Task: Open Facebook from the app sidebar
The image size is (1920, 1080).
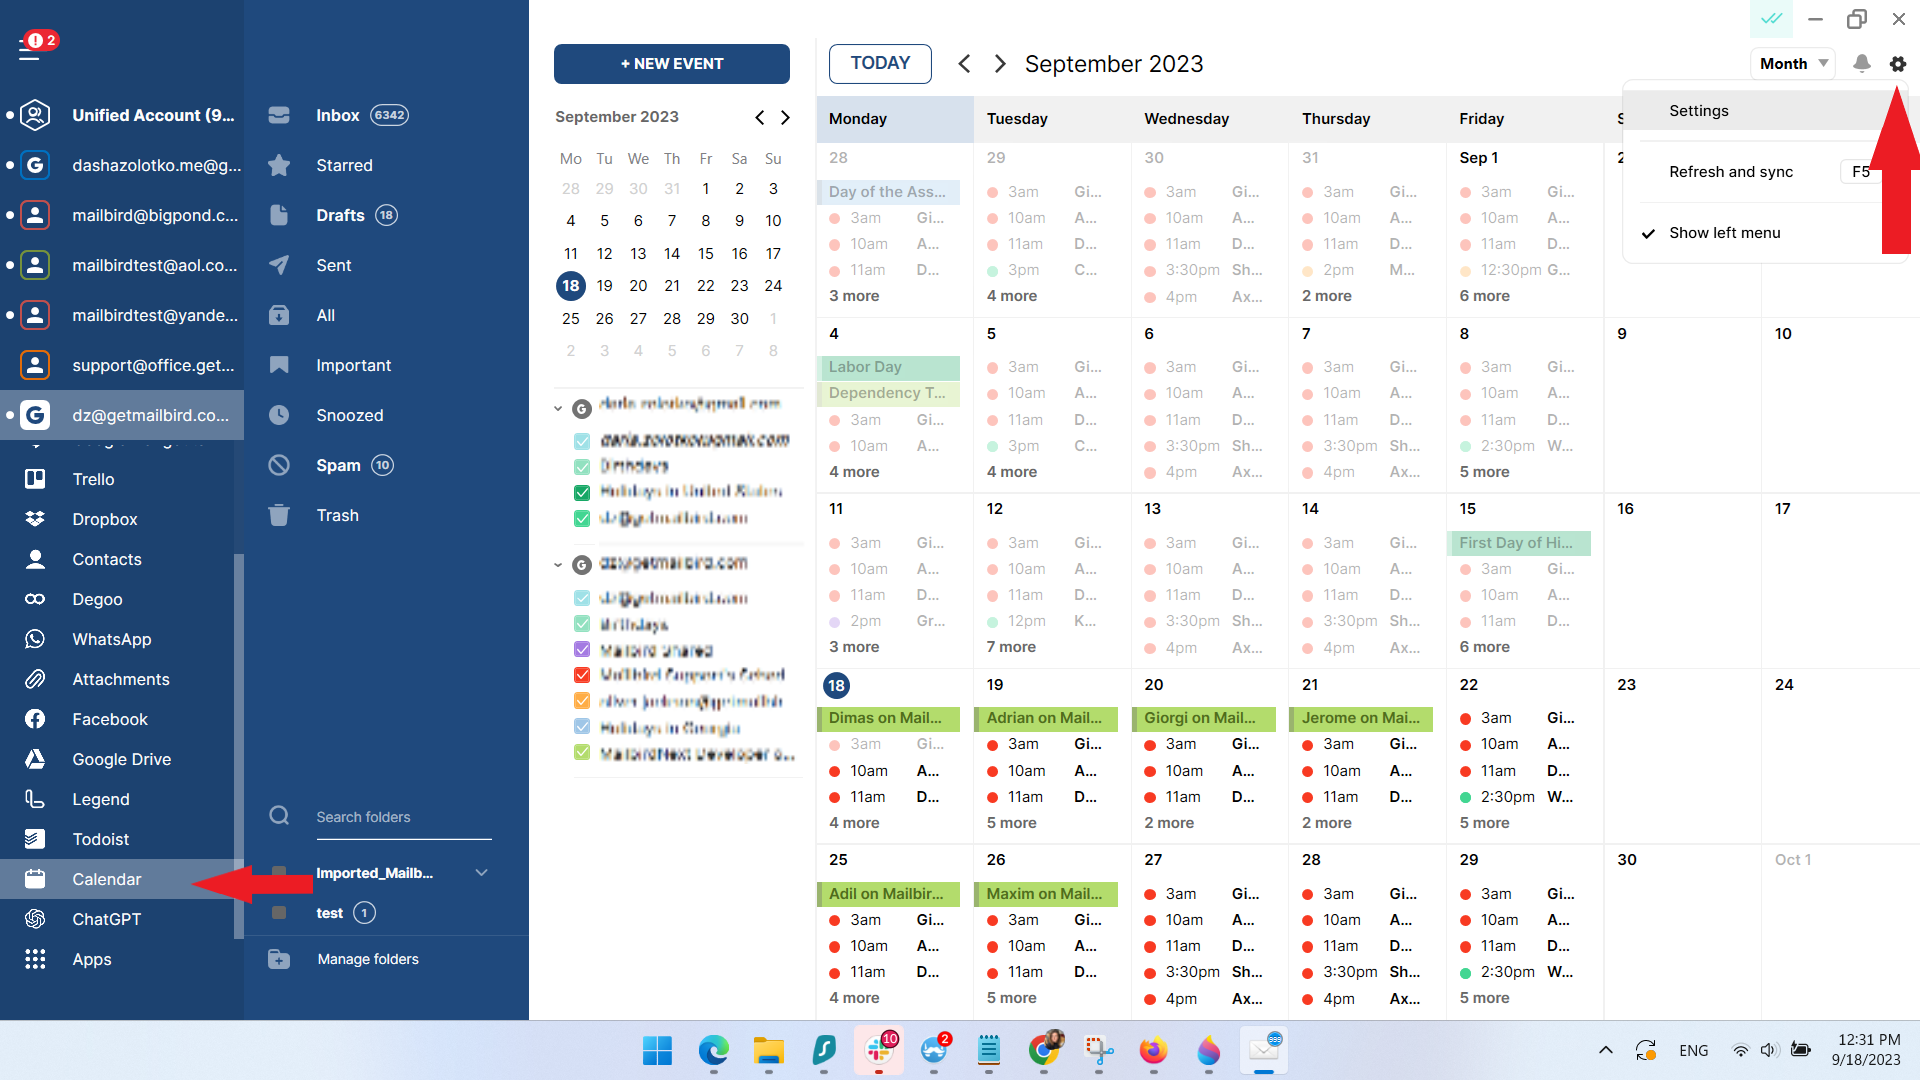Action: pyautogui.click(x=109, y=719)
